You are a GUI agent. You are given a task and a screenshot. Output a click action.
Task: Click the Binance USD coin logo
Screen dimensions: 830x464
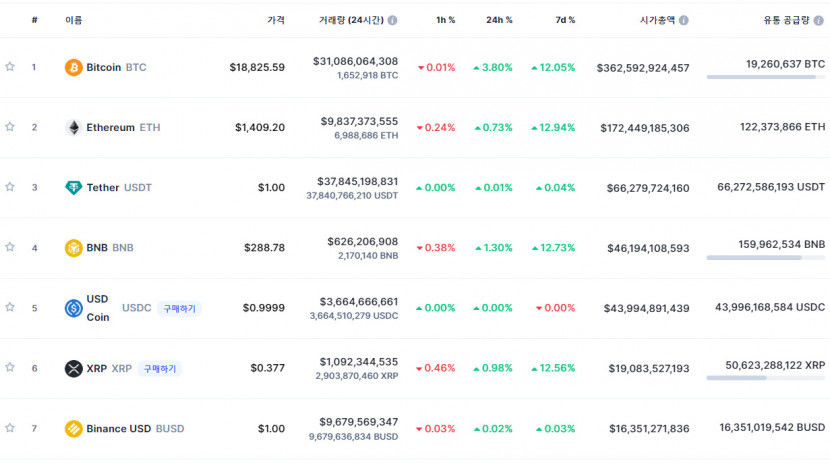[x=74, y=429]
